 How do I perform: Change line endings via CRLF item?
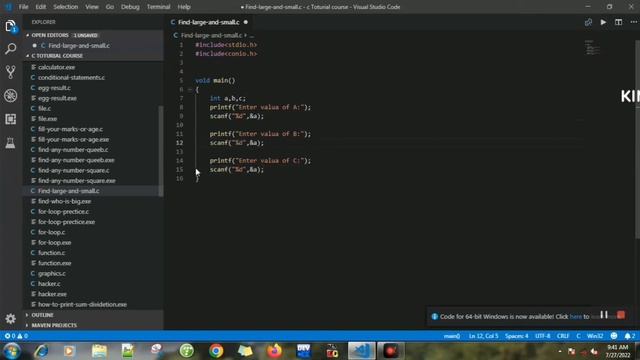coord(563,336)
